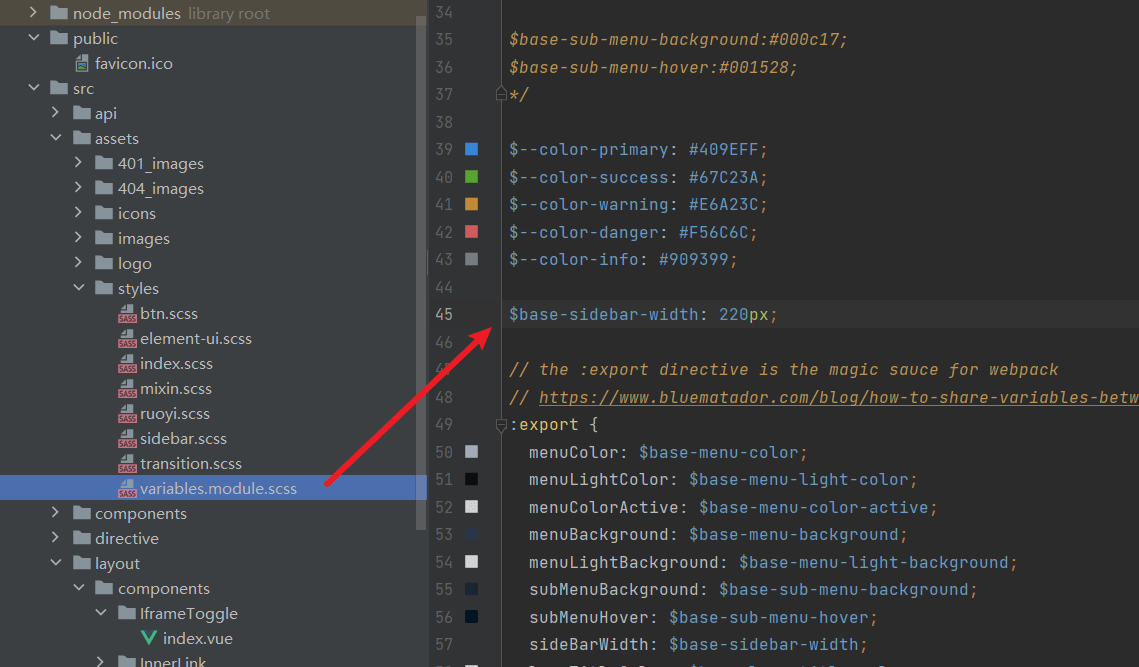Open the red color-danger gutter swatch
This screenshot has width=1139, height=667.
471,232
